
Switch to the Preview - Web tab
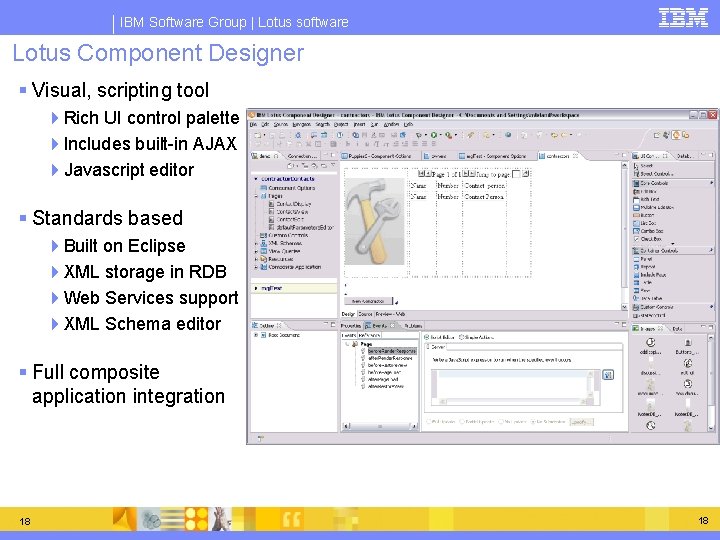pyautogui.click(x=390, y=314)
